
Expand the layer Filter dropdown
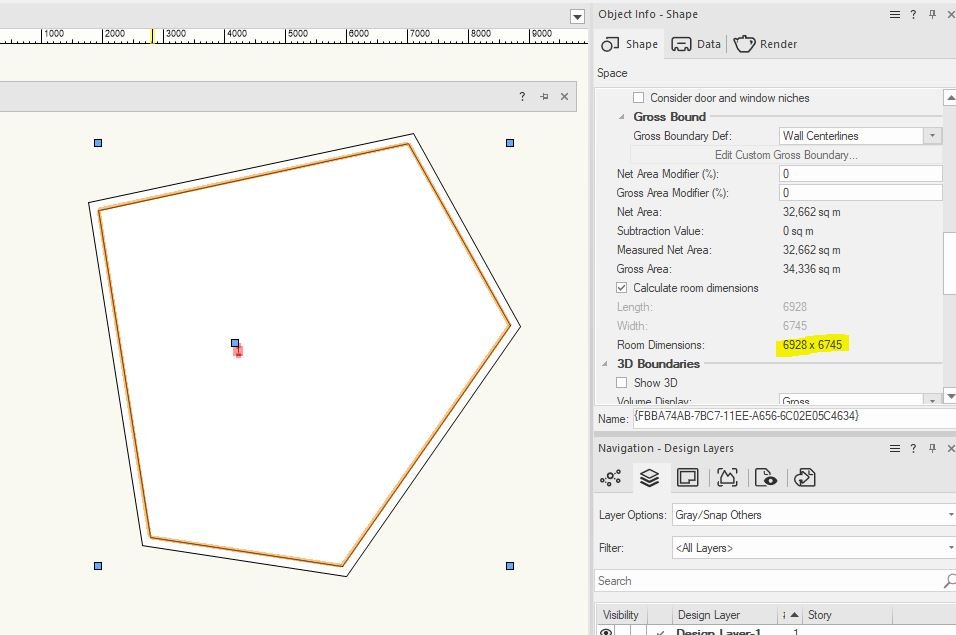coord(812,548)
